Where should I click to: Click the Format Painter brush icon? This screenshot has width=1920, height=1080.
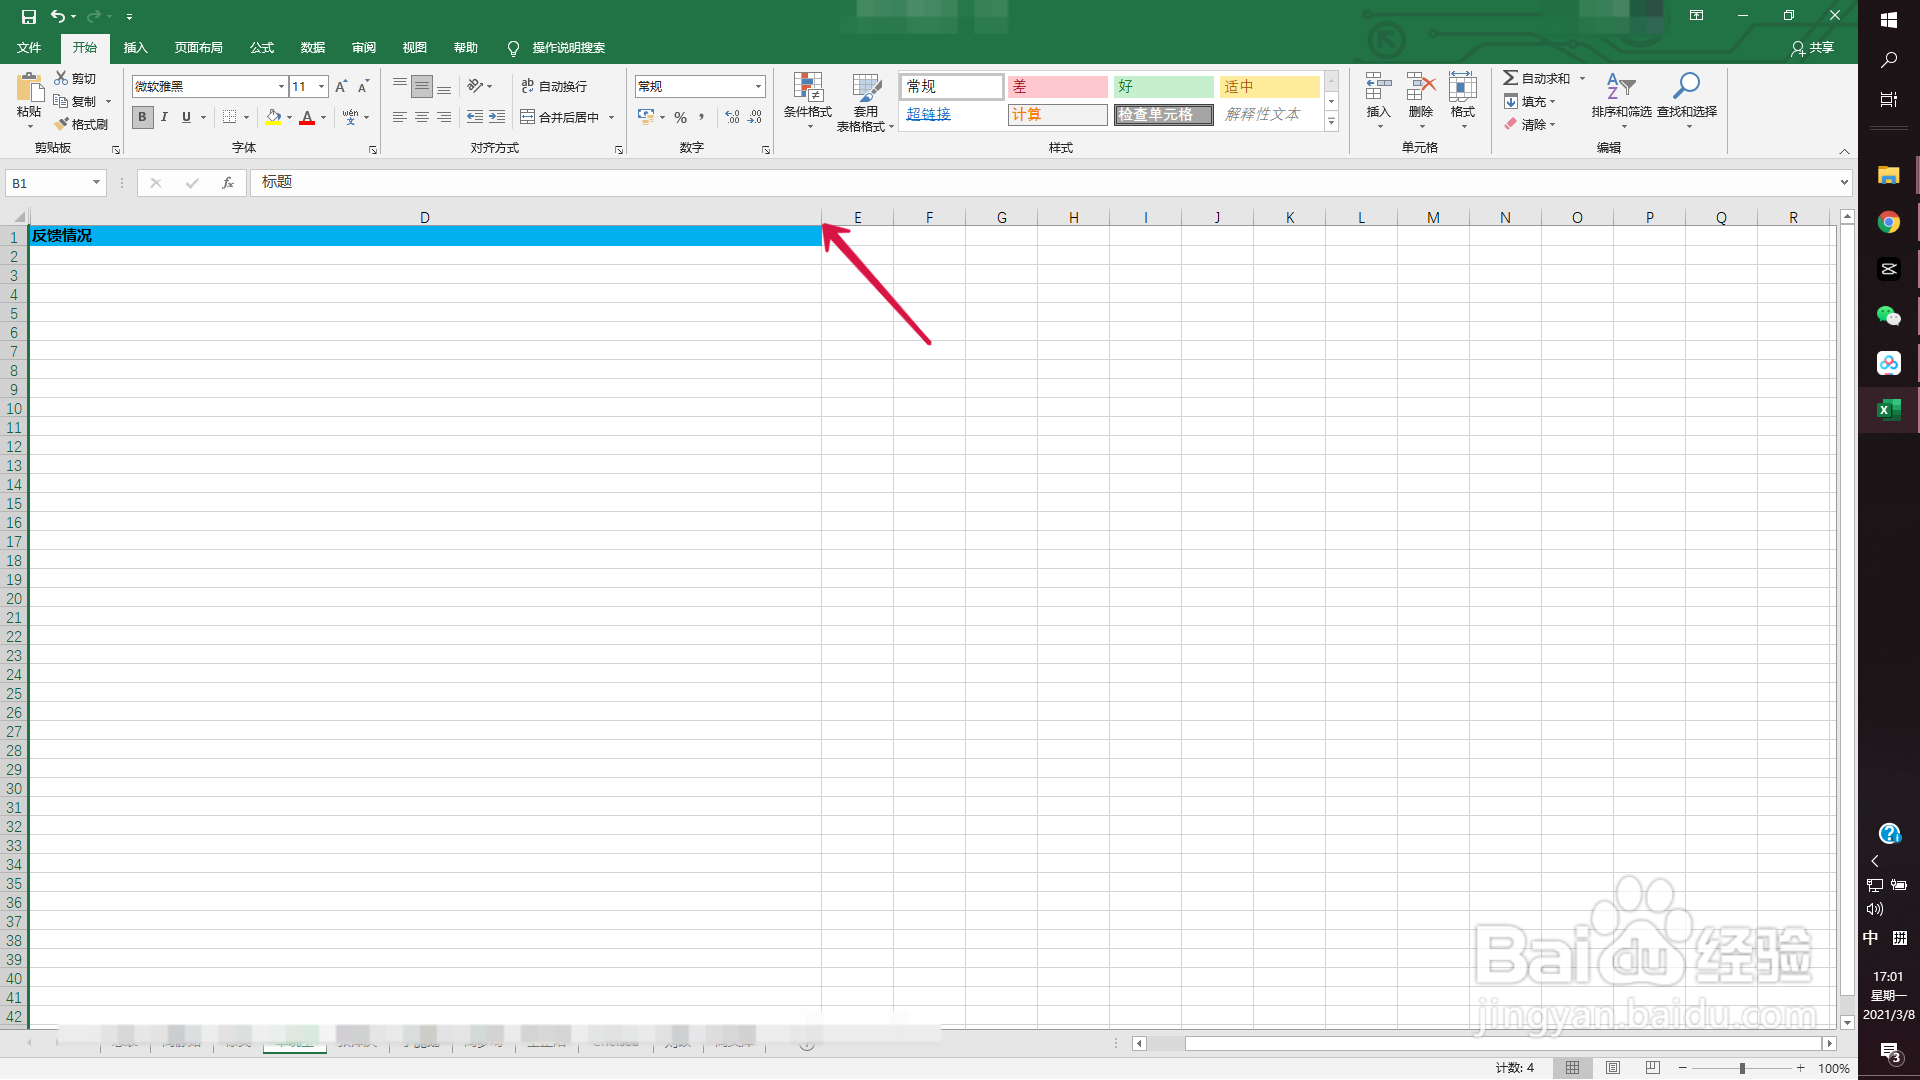(x=62, y=124)
